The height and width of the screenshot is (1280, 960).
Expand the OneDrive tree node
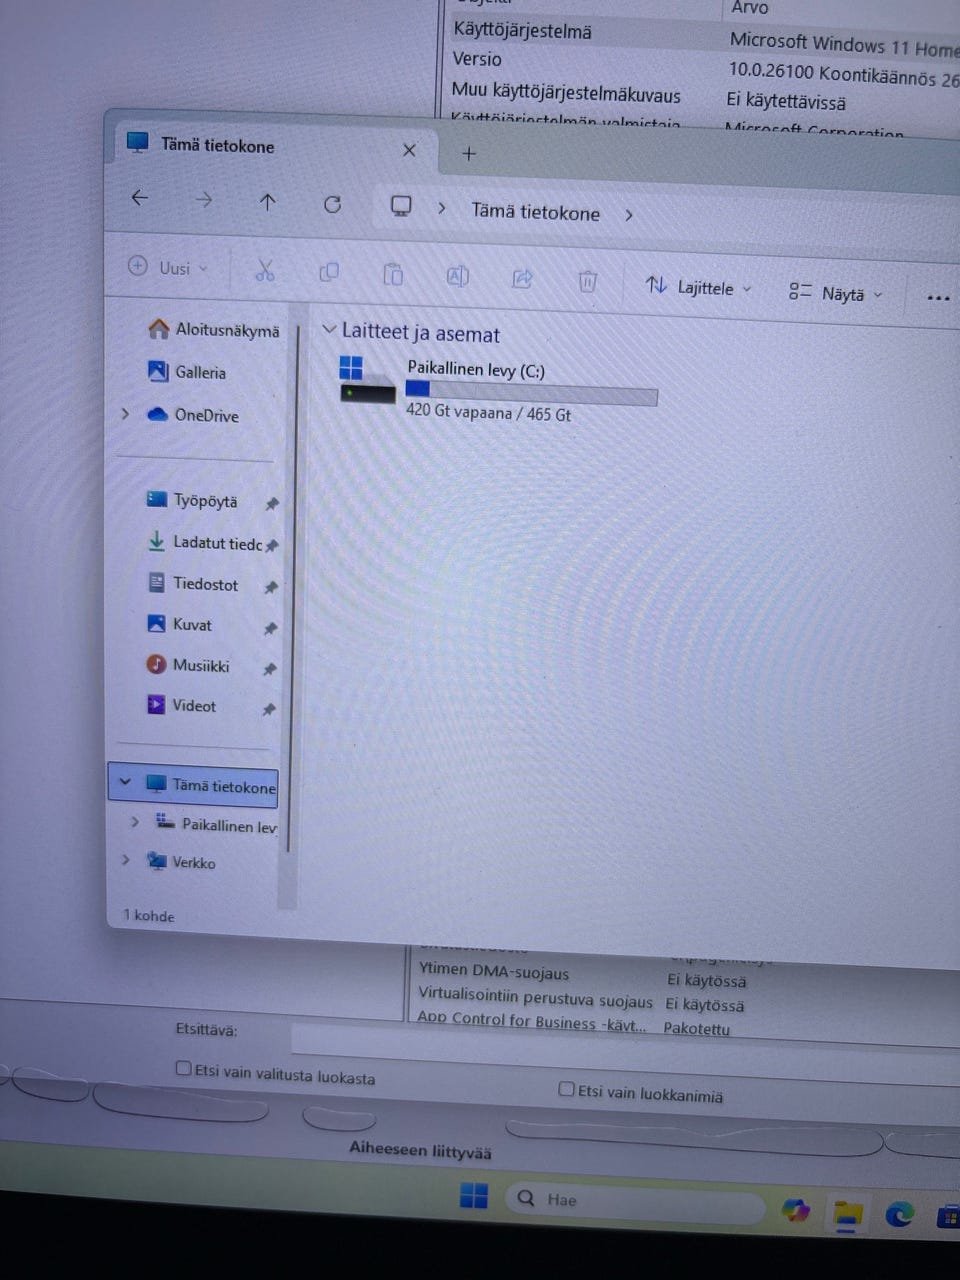(x=125, y=413)
